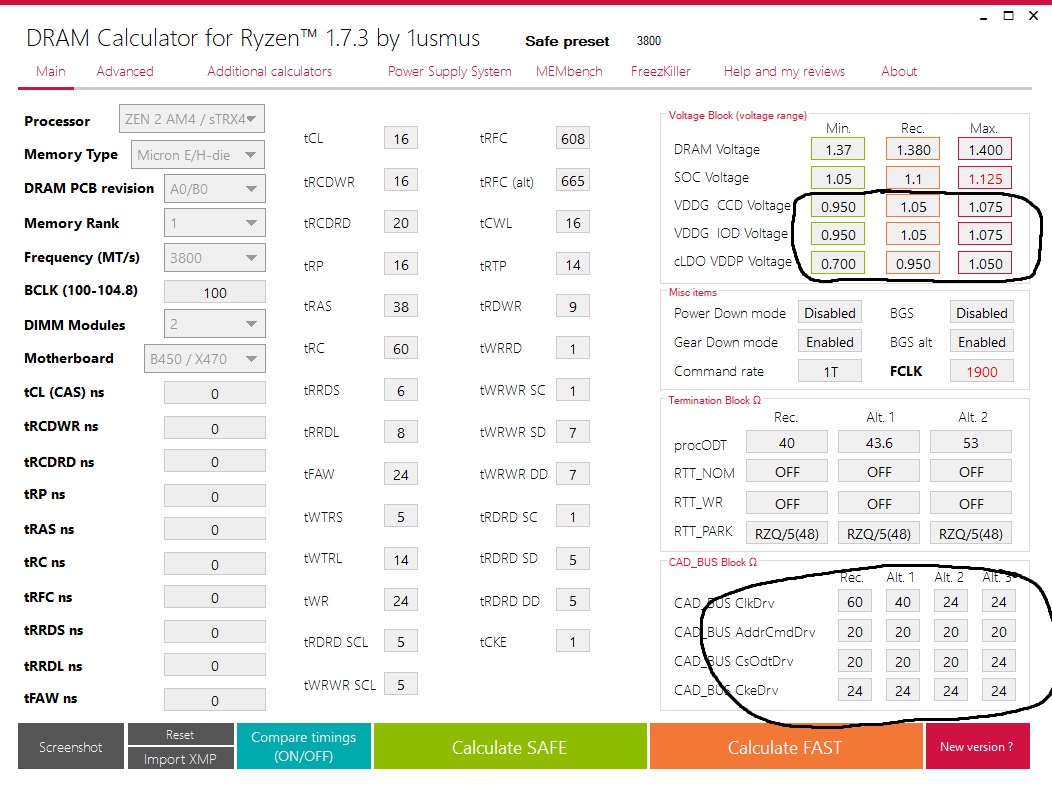Click the tRCDRD value 20

[401, 223]
